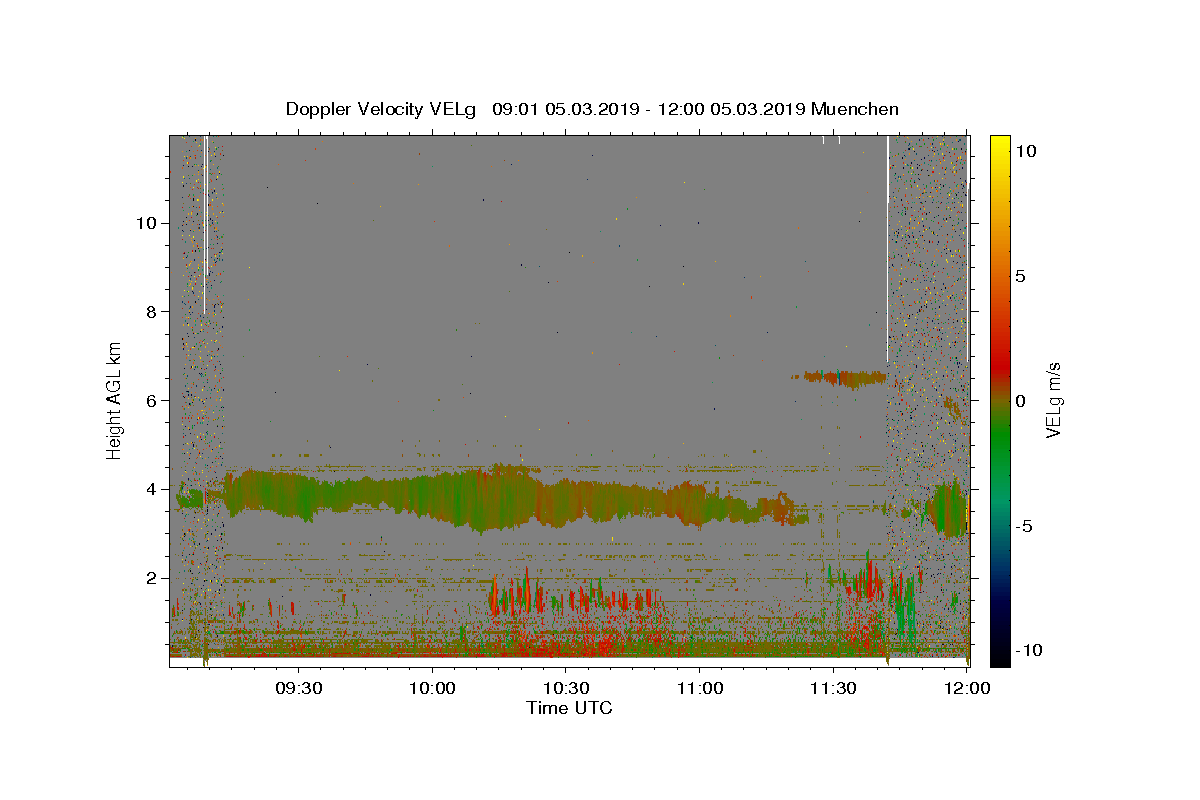Click the 'Height AGL km' axis label

tap(114, 400)
